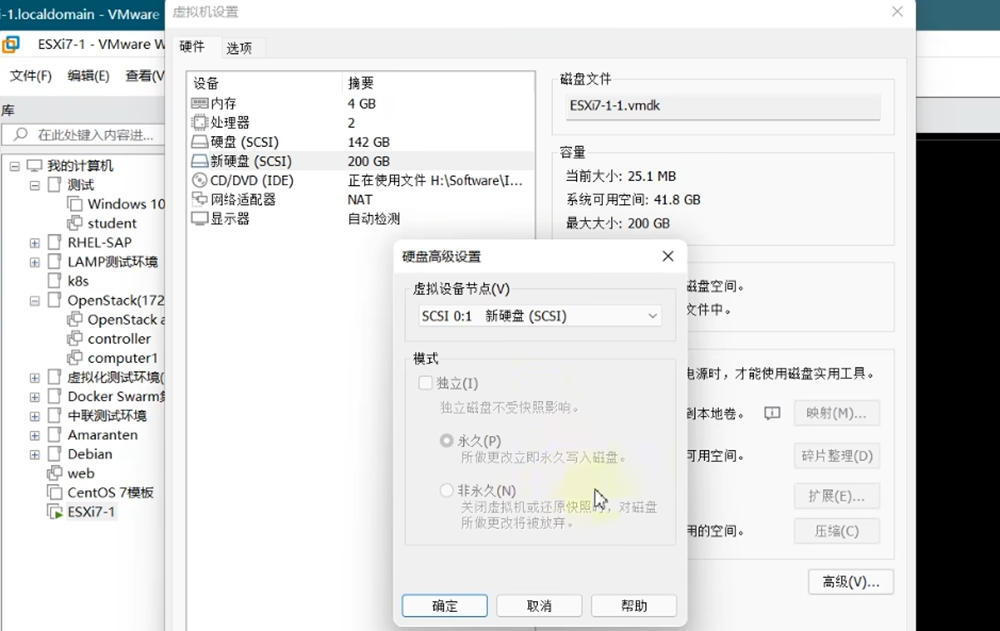This screenshot has width=1000, height=631.
Task: Expand the Amaranten folder
Action: point(35,435)
